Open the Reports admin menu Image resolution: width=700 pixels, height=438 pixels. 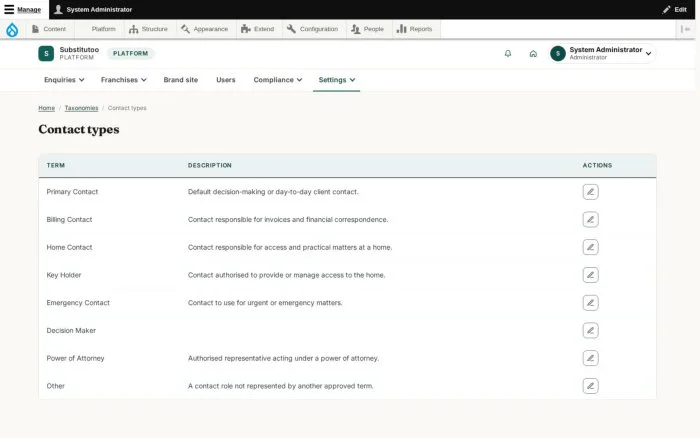(x=415, y=29)
